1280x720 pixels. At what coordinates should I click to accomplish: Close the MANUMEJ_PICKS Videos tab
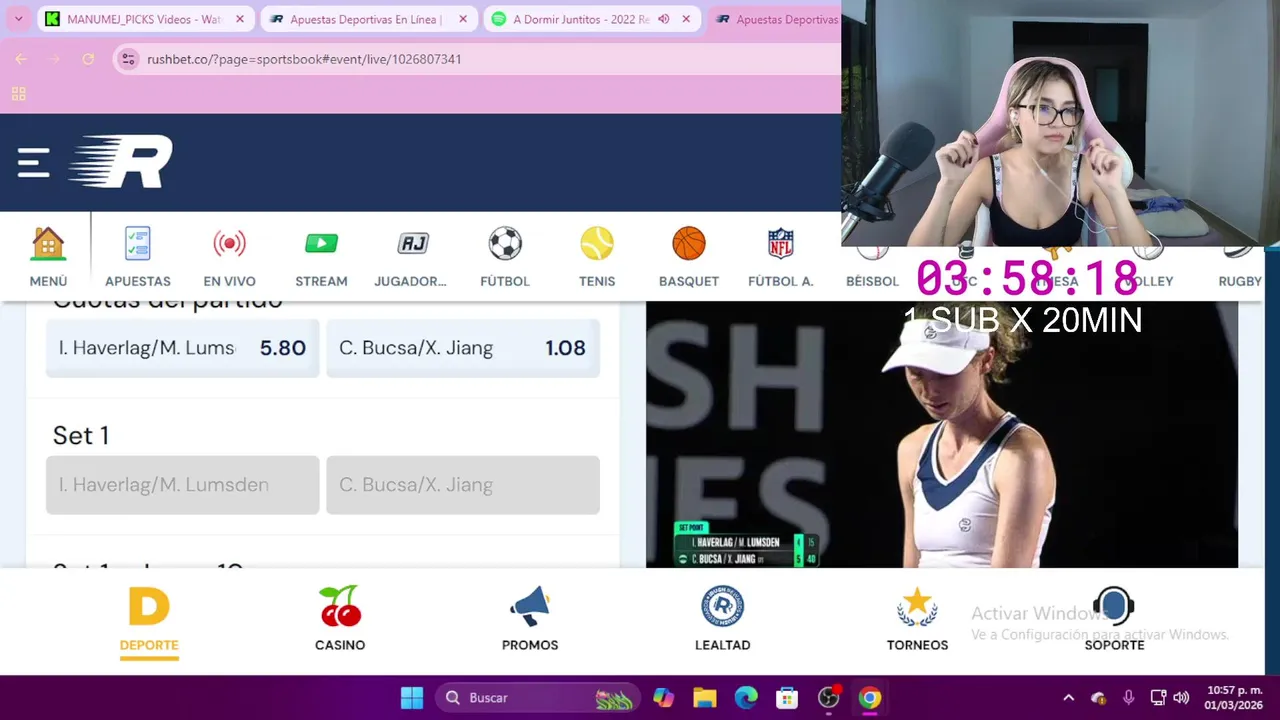(239, 19)
